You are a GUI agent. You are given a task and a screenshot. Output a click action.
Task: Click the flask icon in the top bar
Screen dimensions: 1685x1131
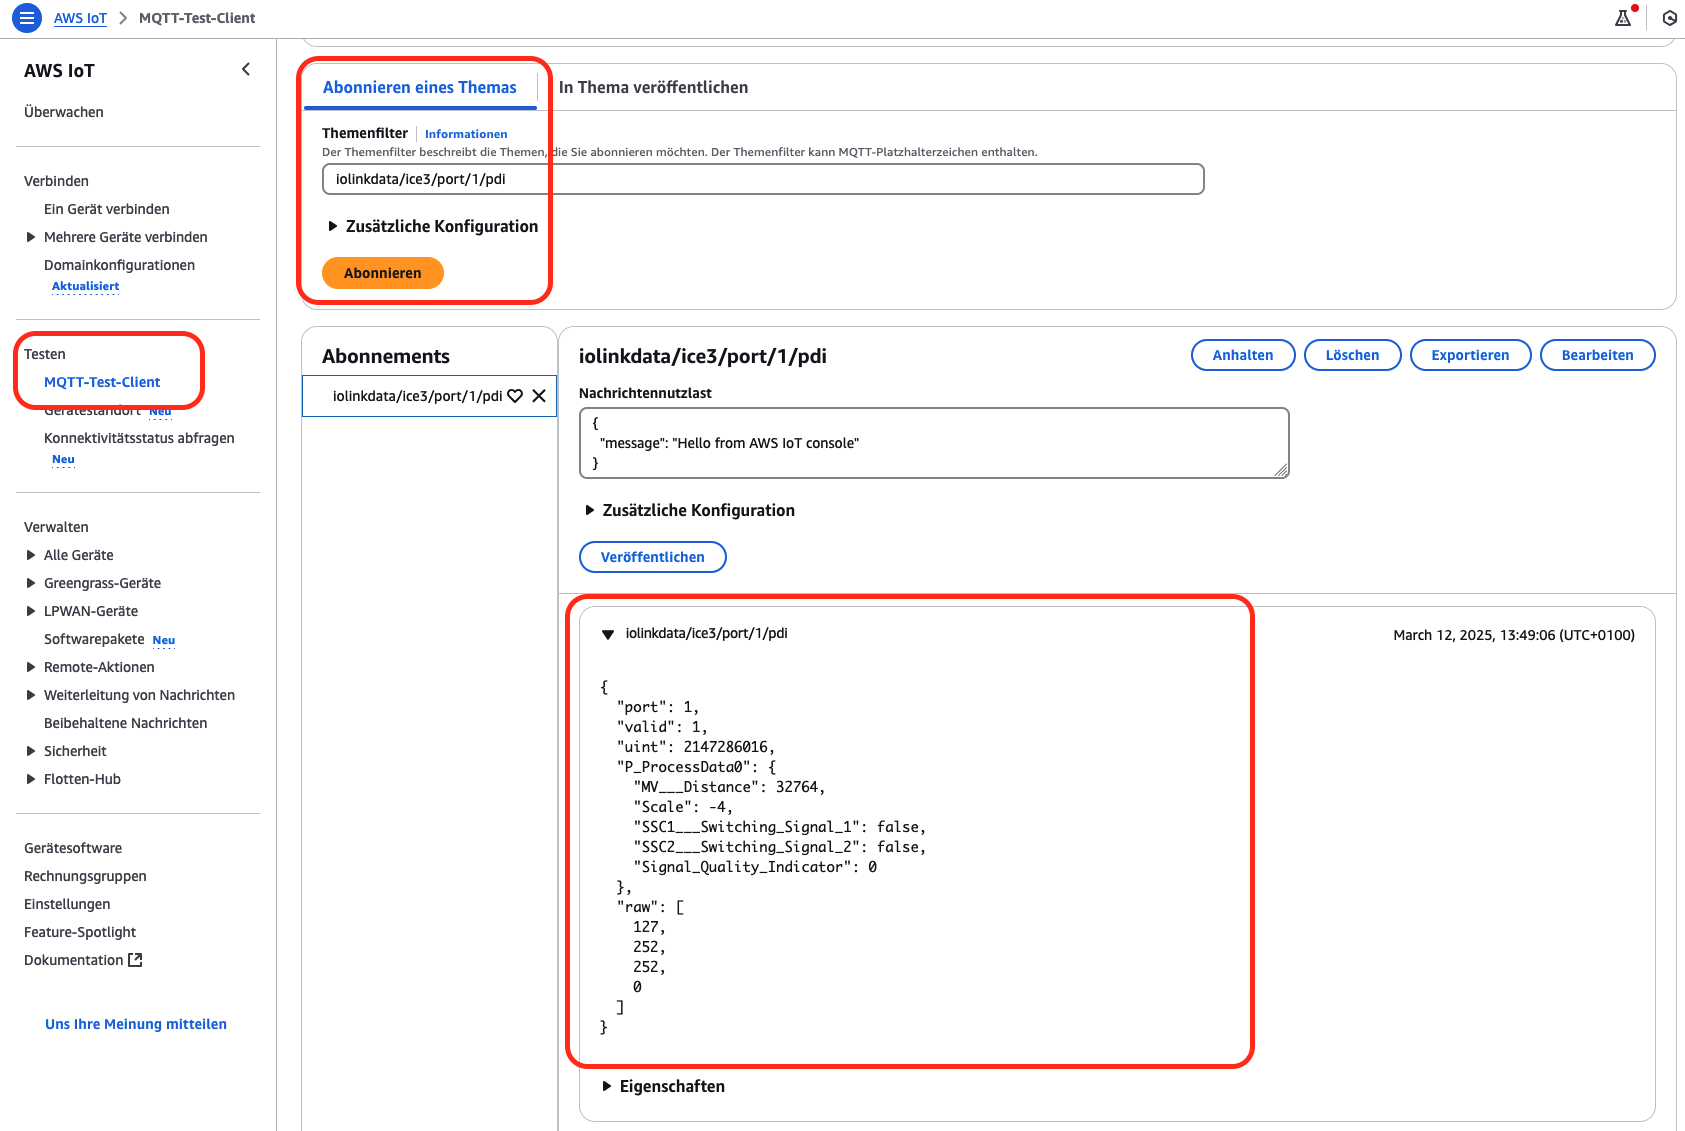(x=1623, y=18)
